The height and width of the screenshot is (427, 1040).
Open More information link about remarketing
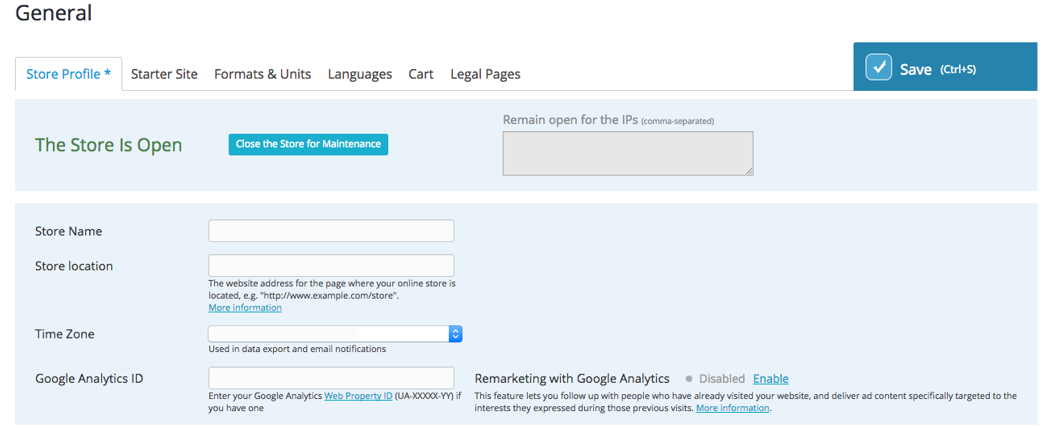[x=733, y=408]
